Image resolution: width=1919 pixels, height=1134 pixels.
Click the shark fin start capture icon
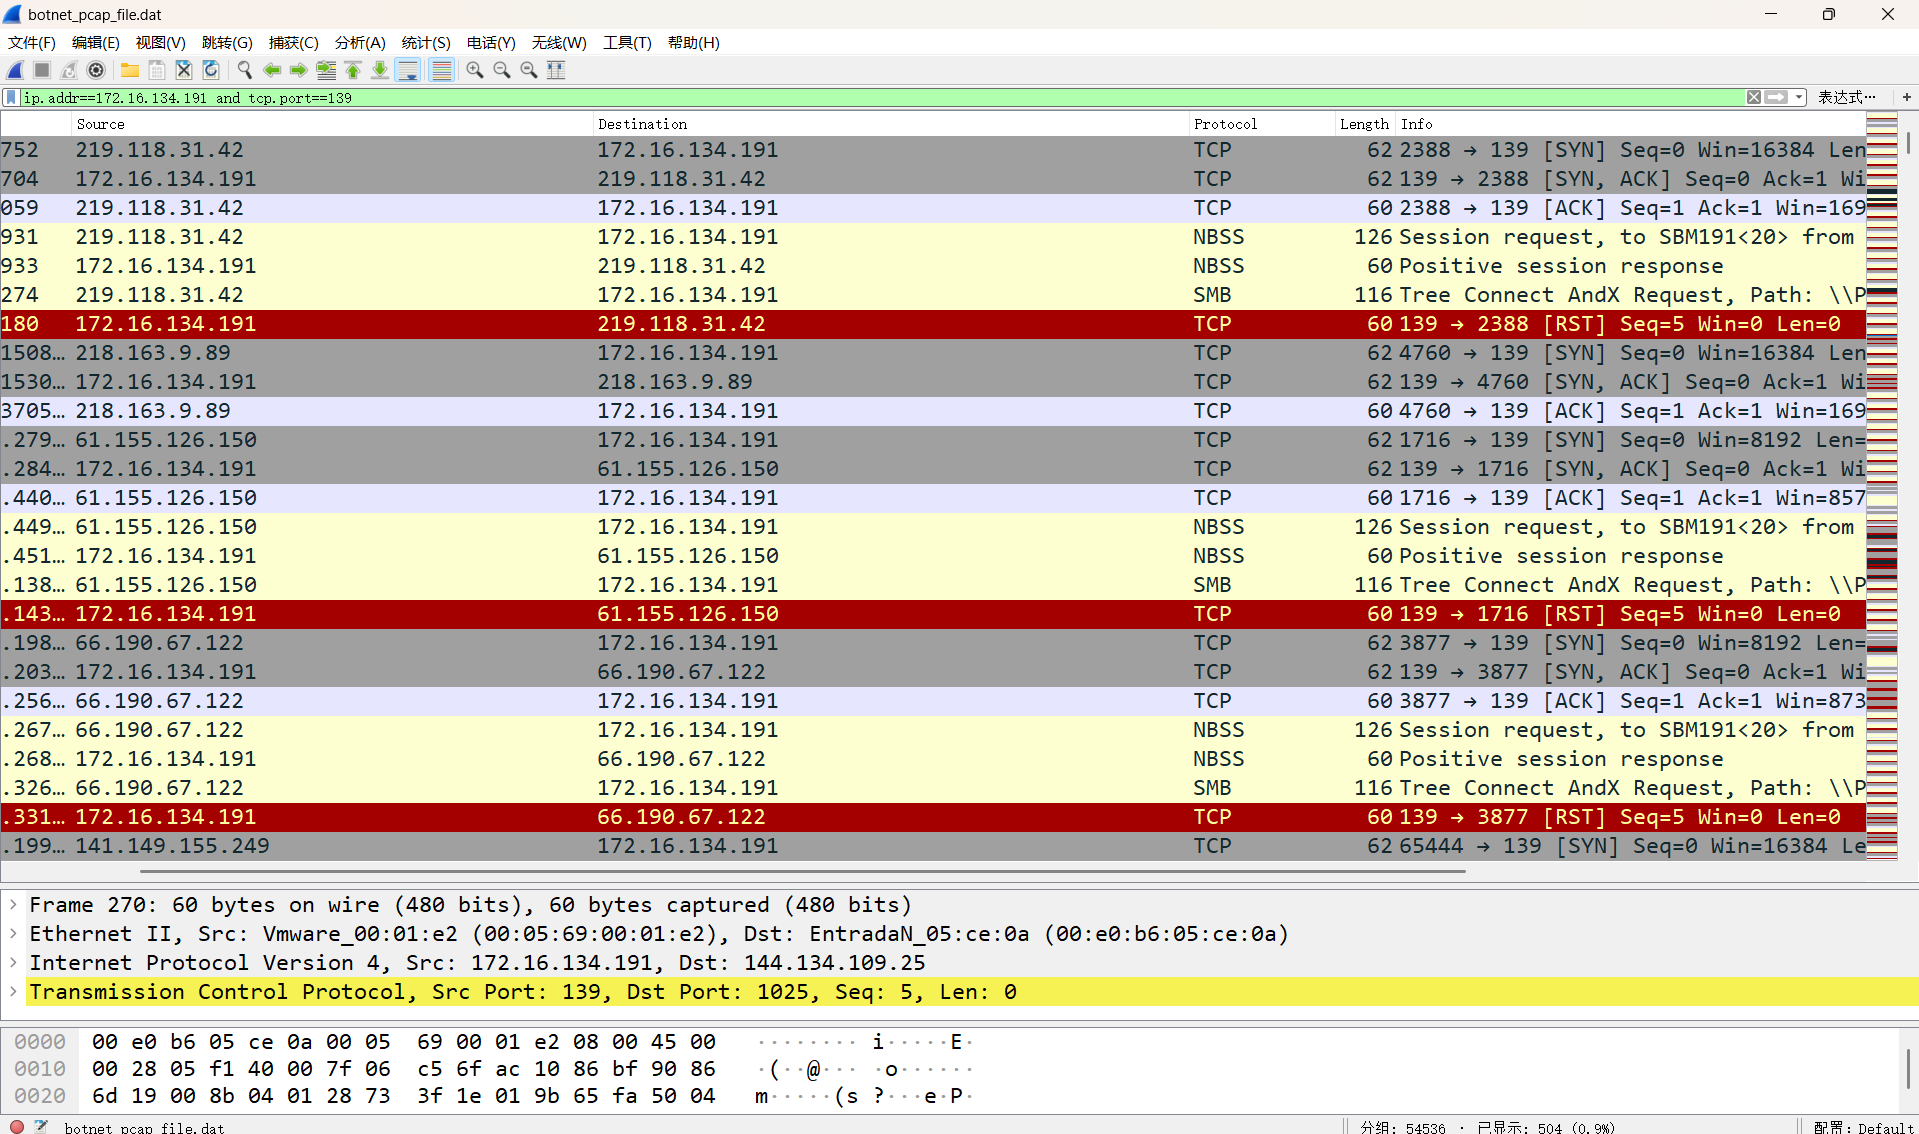15,70
